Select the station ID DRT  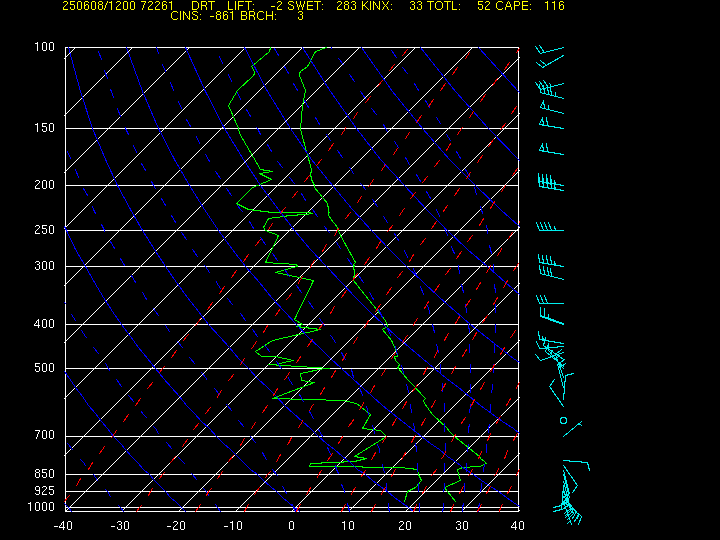202,6
